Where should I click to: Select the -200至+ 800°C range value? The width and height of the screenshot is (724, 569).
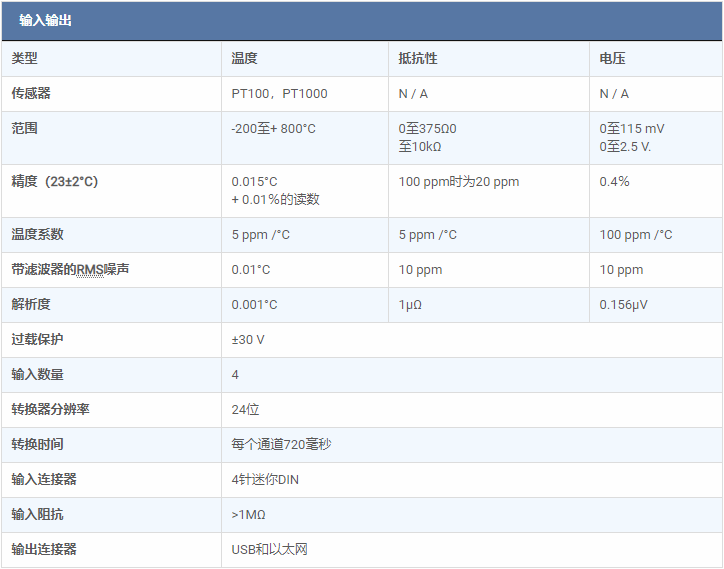[273, 129]
